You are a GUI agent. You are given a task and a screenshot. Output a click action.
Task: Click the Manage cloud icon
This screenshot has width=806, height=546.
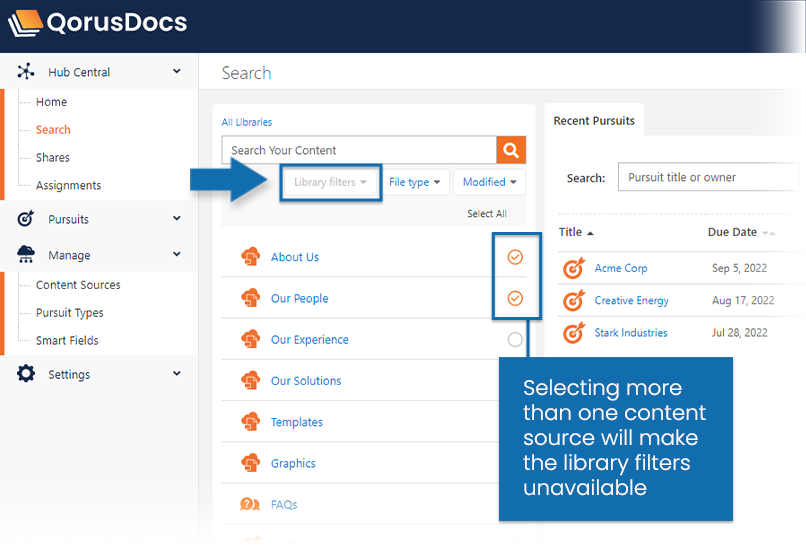(x=26, y=254)
